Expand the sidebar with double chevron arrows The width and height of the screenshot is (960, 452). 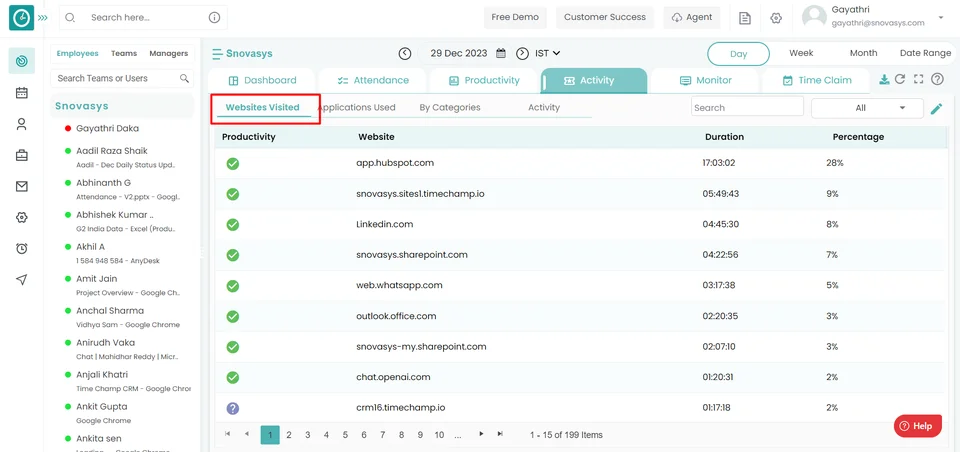43,18
